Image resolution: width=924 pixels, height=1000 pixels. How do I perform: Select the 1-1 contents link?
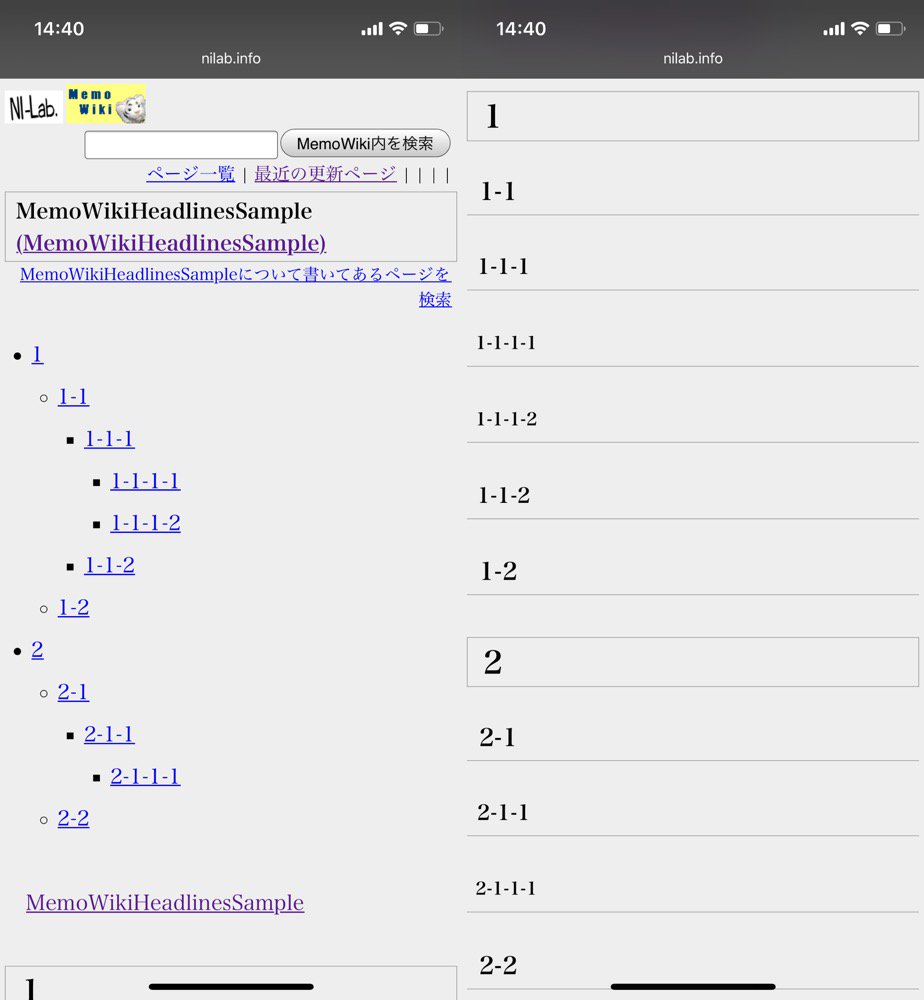pos(73,397)
